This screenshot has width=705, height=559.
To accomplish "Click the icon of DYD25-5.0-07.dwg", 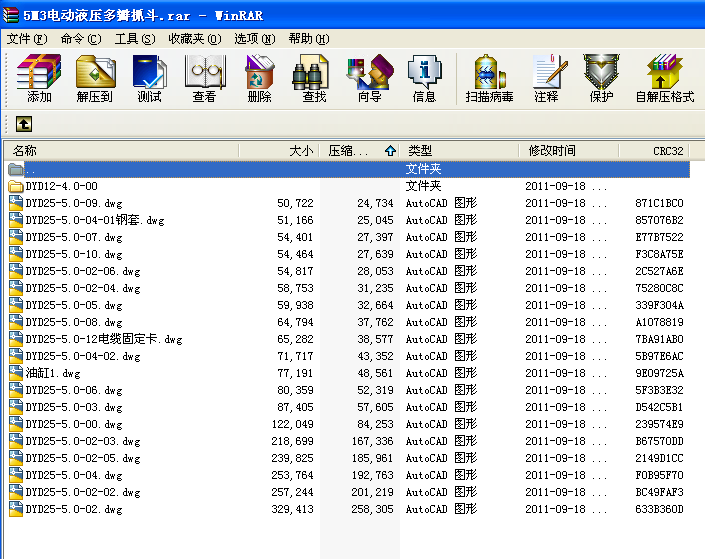I will point(16,237).
